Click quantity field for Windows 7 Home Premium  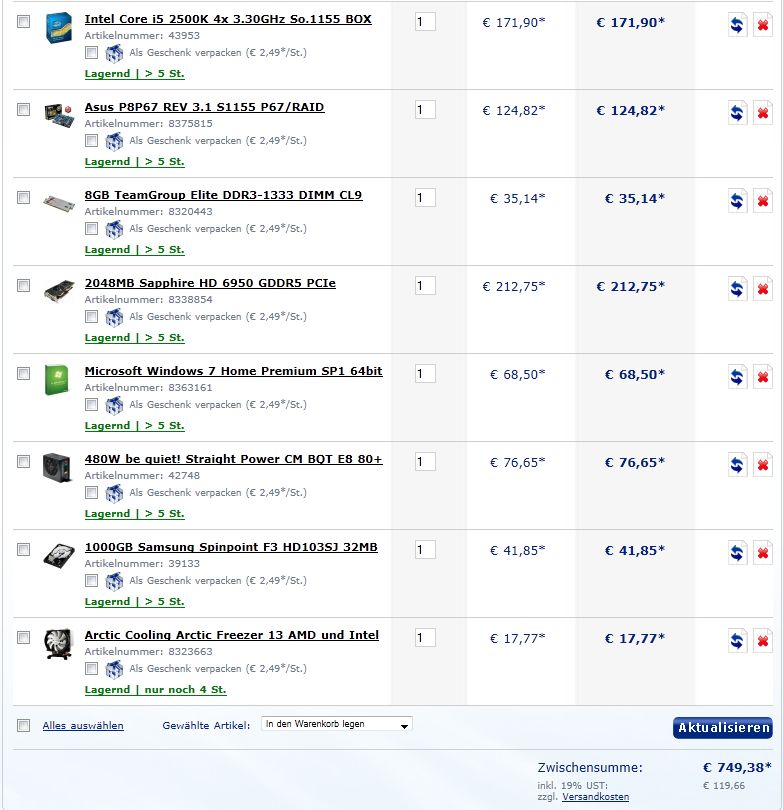[425, 373]
